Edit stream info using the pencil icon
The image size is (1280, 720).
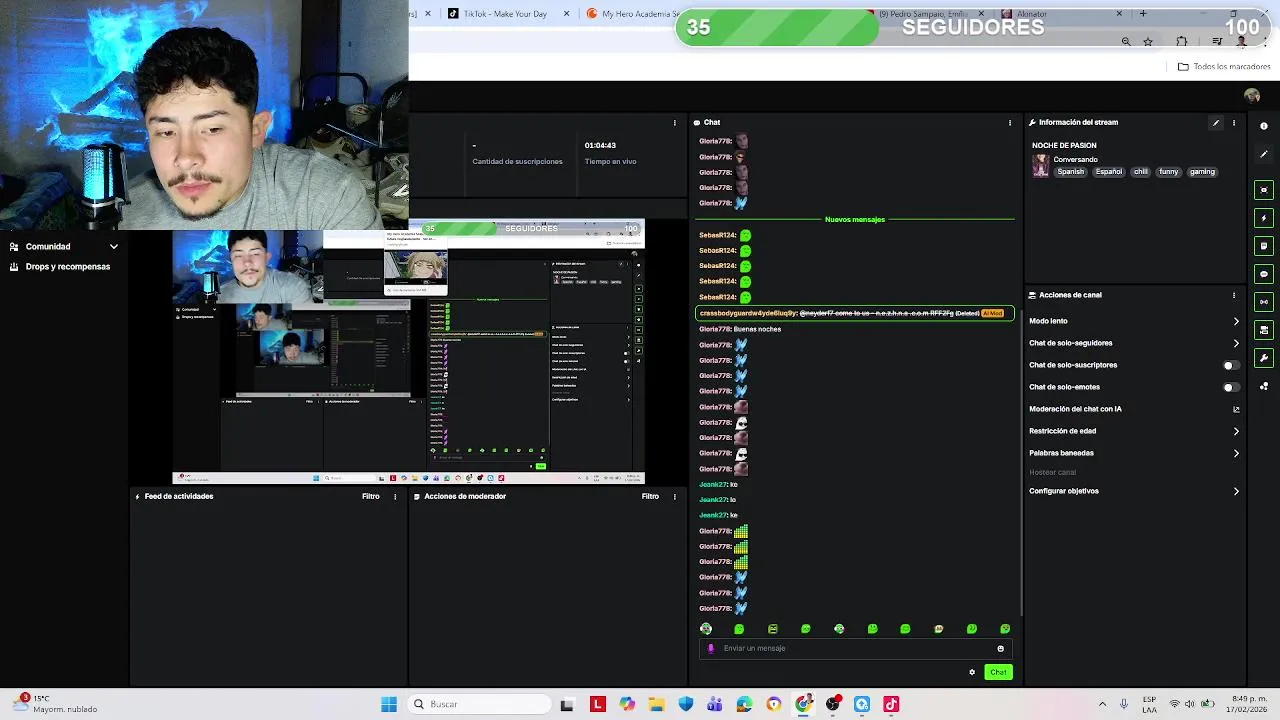click(x=1216, y=123)
